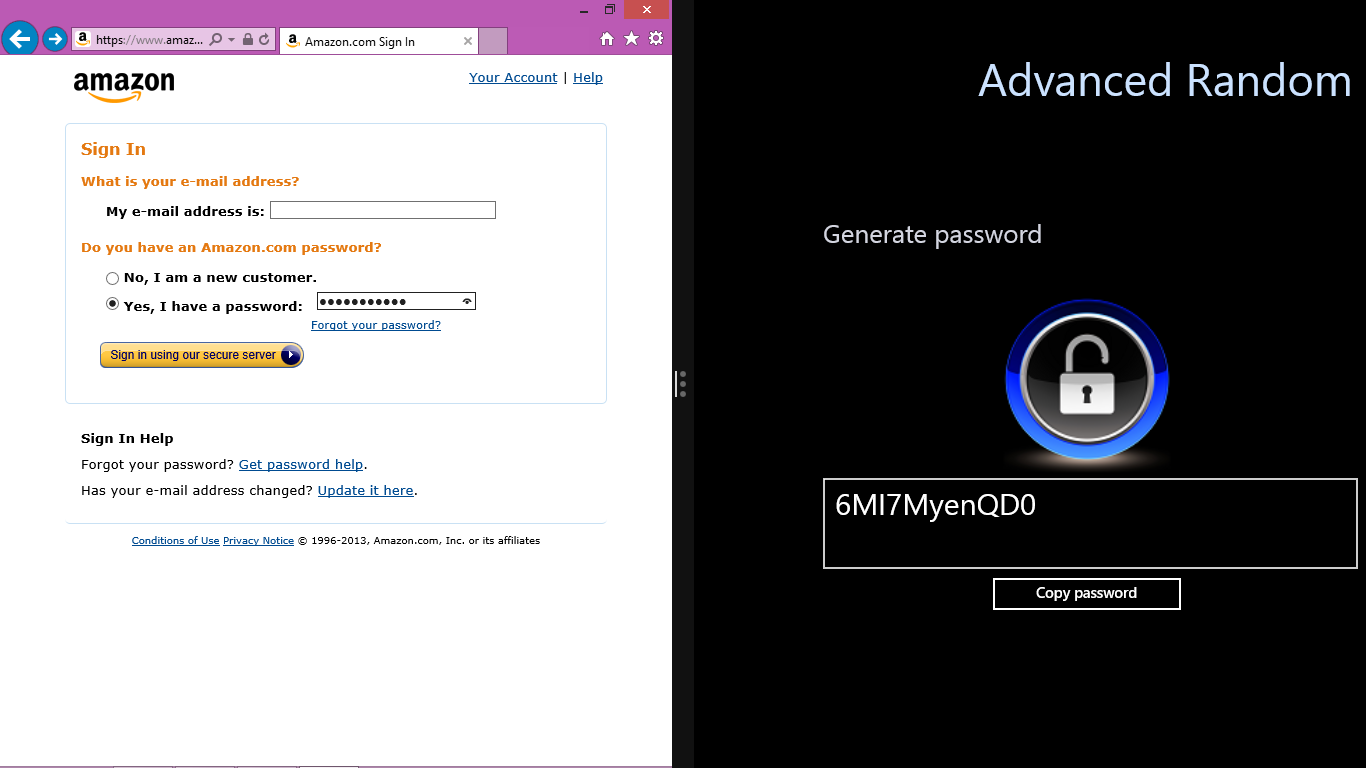This screenshot has width=1366, height=768.
Task: Close the Amazon.com Sign In tab
Action: [467, 41]
